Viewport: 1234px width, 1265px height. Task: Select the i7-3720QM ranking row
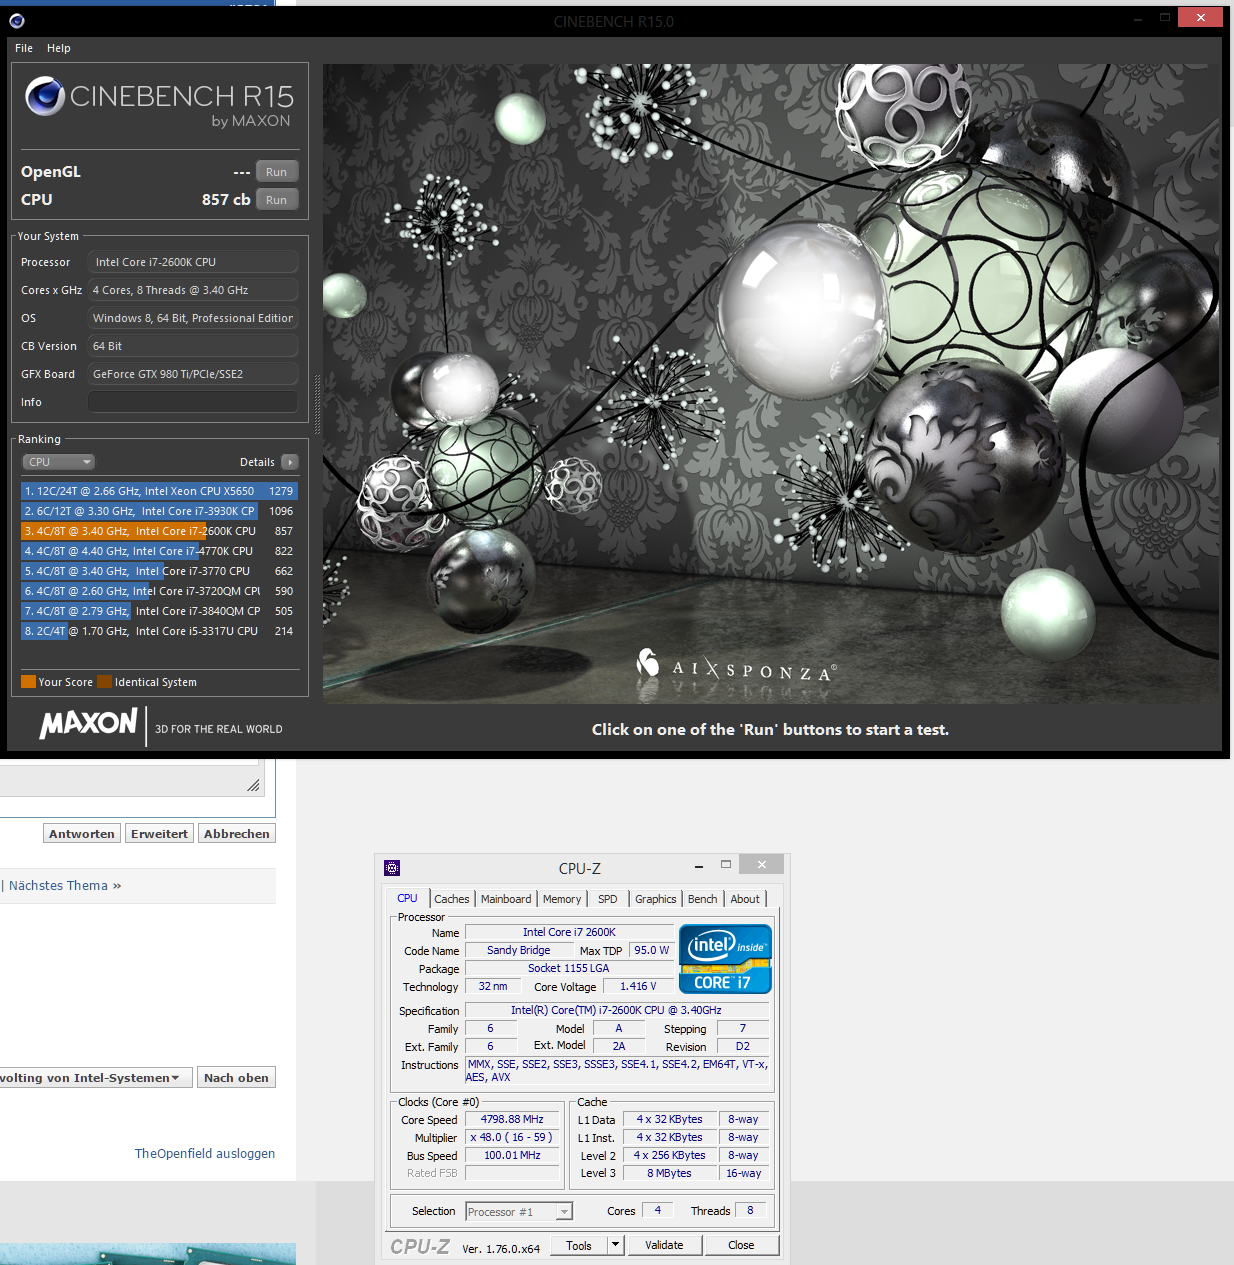tap(159, 591)
